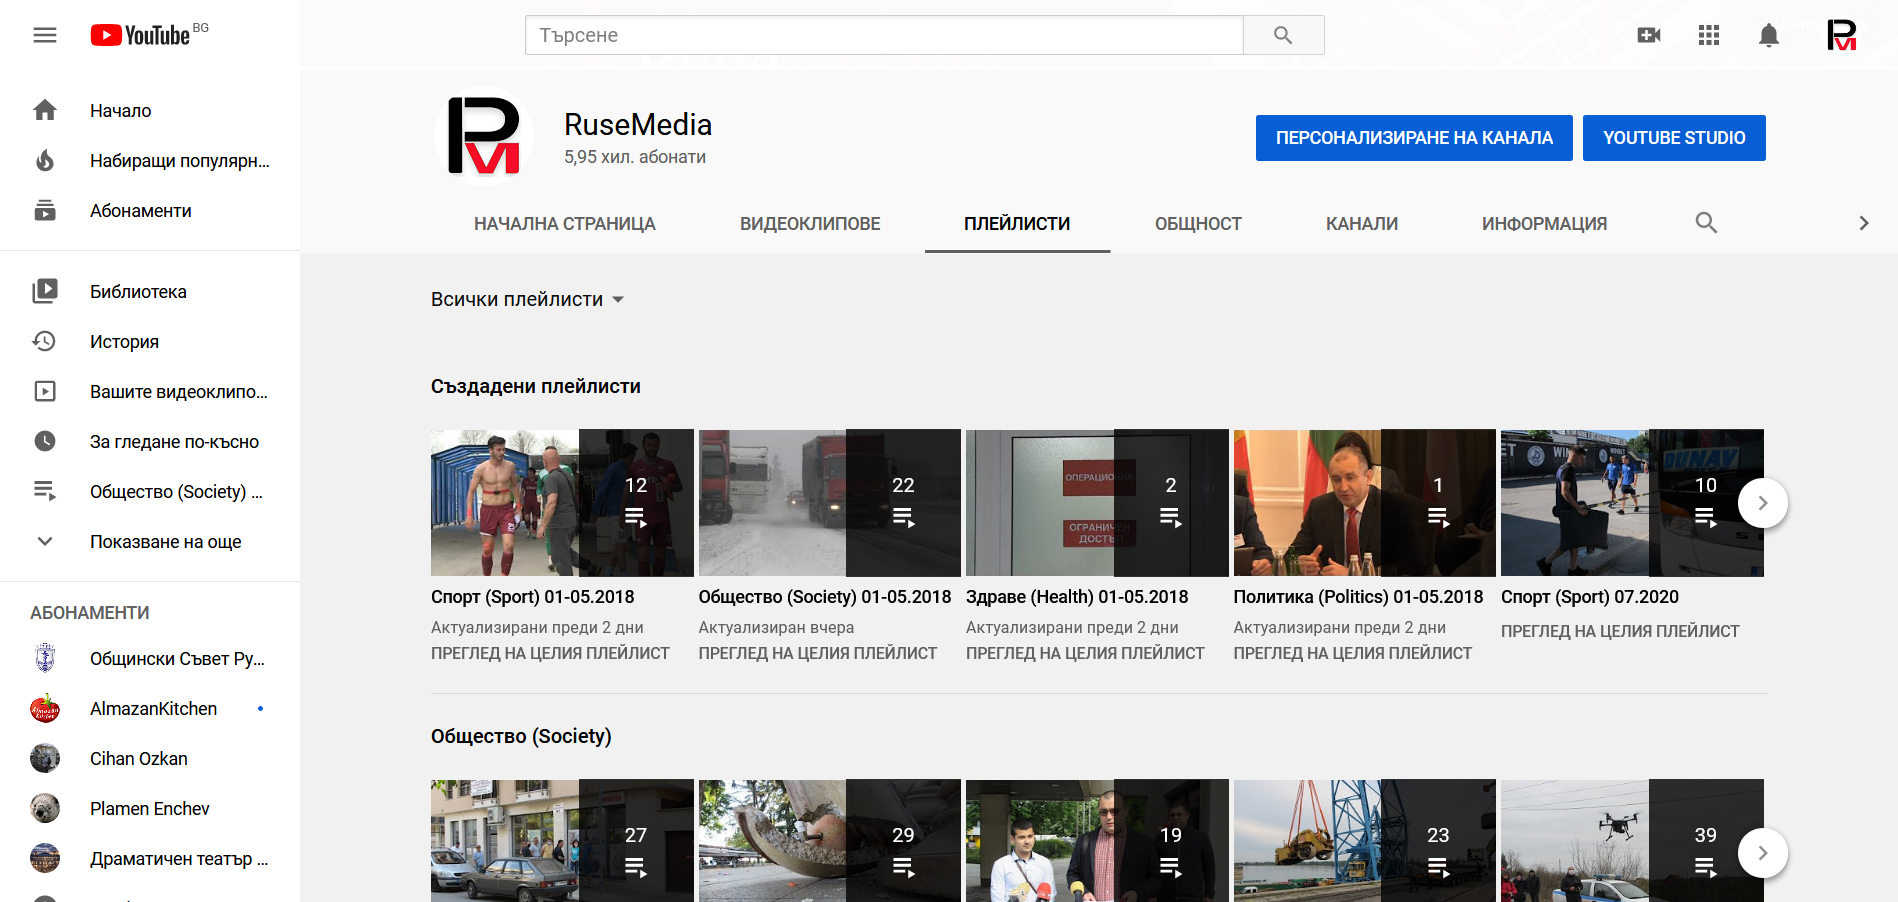This screenshot has width=1898, height=902.
Task: Open the НАЧАЛНА СТРАНИЦА tab
Action: pos(565,224)
